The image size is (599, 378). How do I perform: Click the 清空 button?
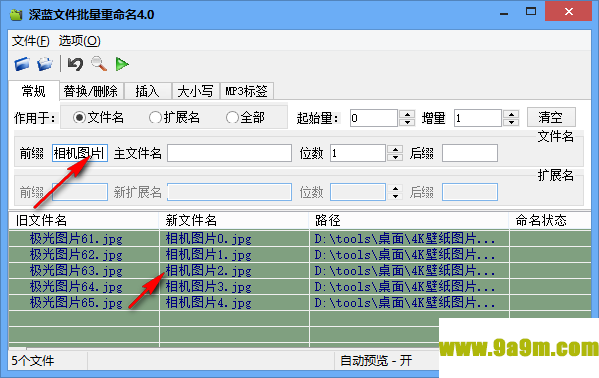coord(551,117)
